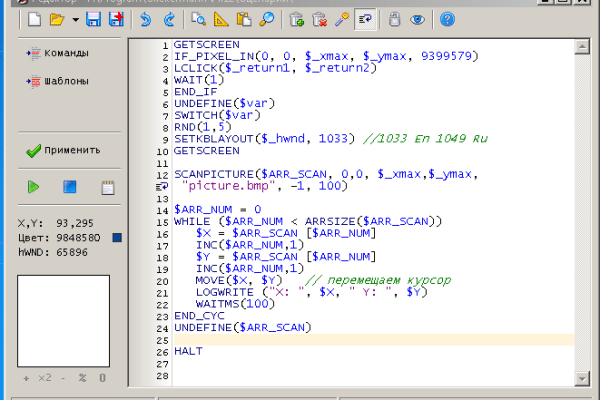
Task: Undo the last edit
Action: click(146, 19)
